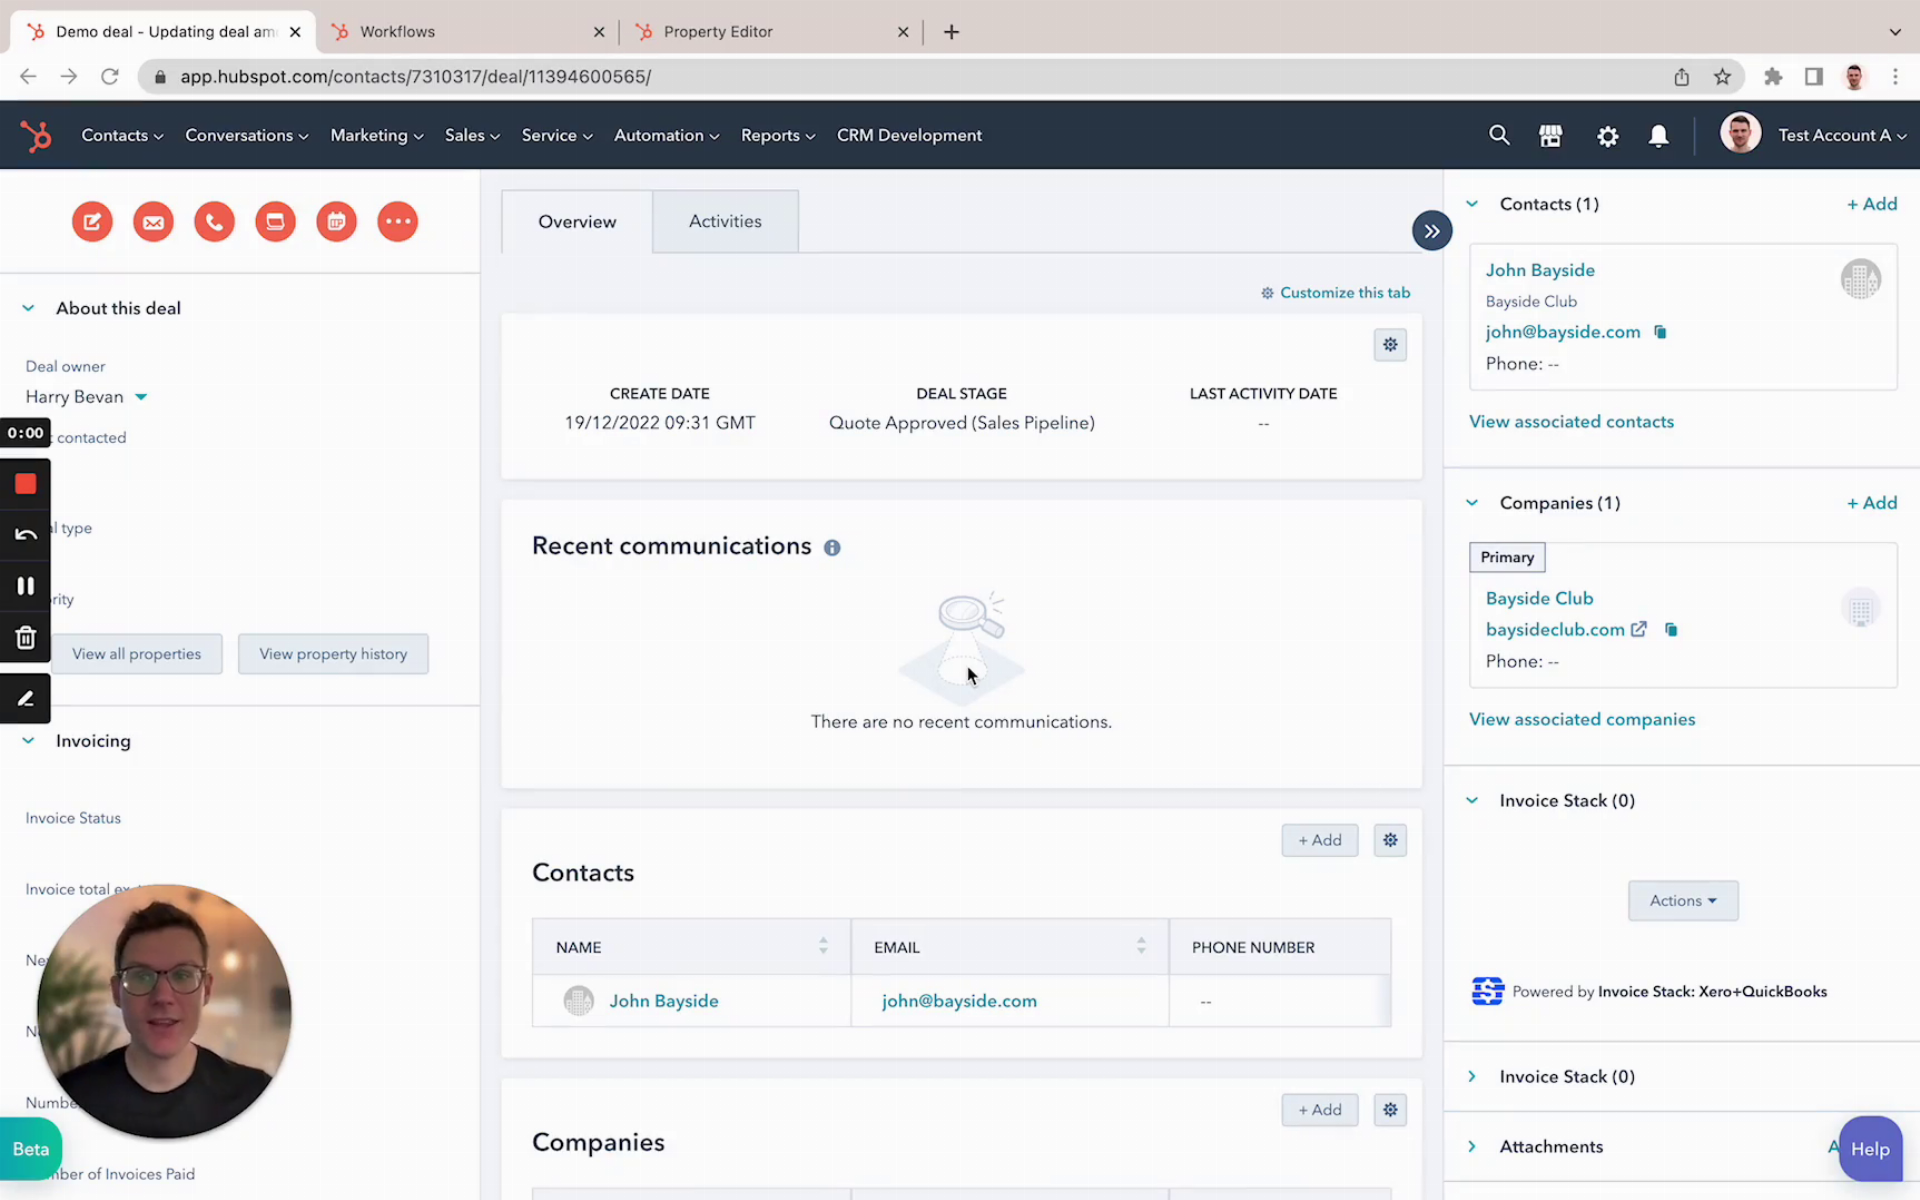Add a contact in sidebar Contacts panel

tap(1872, 204)
